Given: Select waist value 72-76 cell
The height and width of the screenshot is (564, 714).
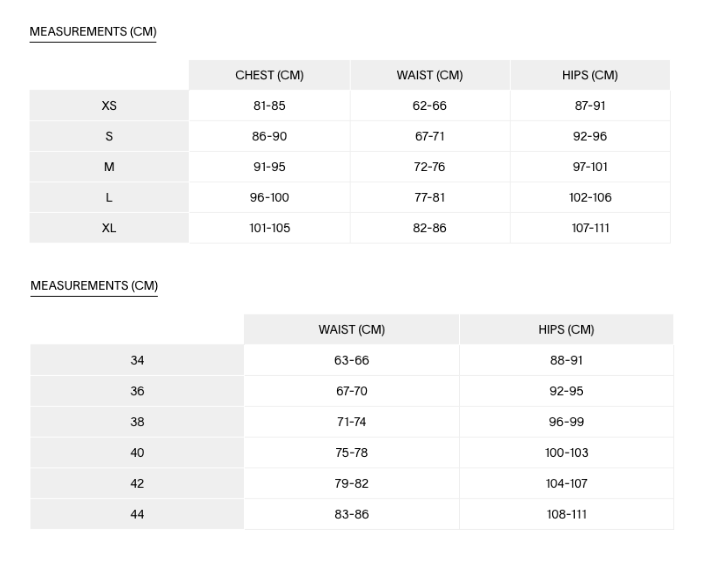Looking at the screenshot, I should click(x=429, y=167).
